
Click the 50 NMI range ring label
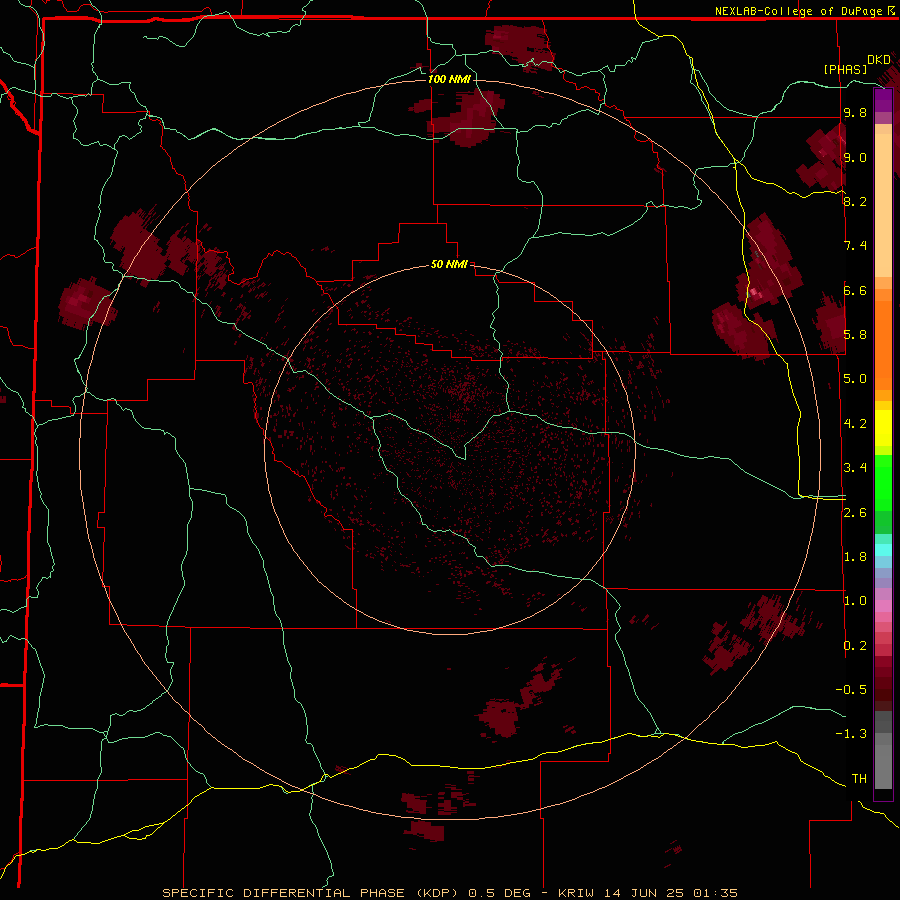(449, 264)
